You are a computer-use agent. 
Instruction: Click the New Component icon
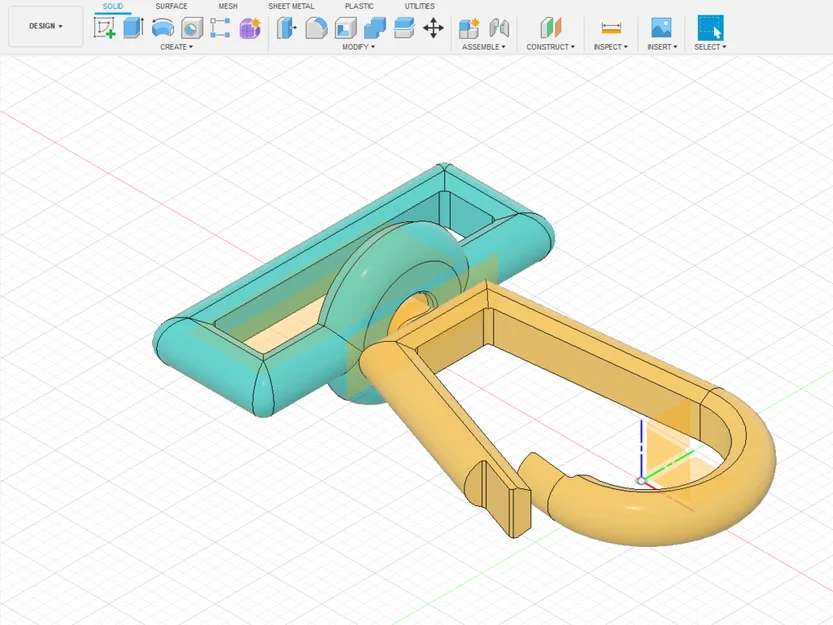coord(469,28)
